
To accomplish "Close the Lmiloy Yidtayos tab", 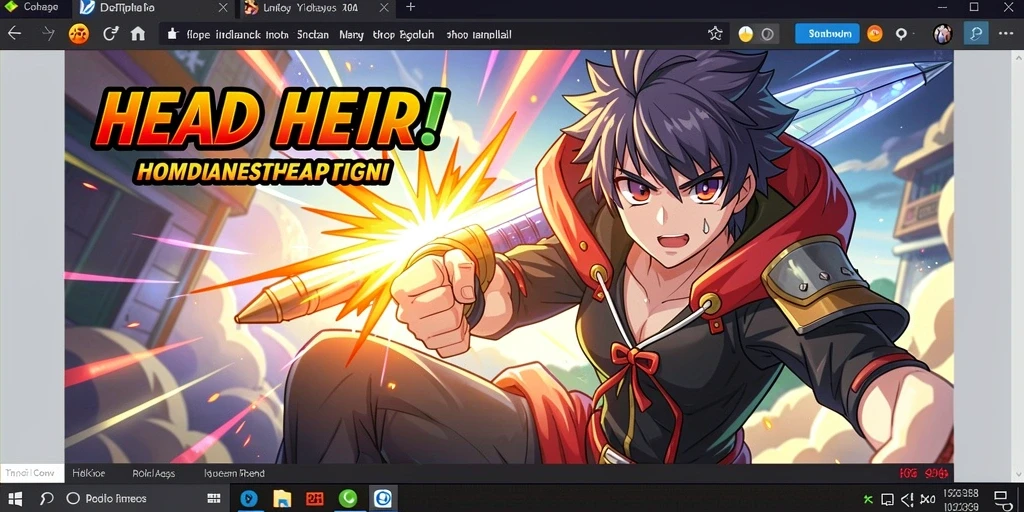I will point(384,8).
